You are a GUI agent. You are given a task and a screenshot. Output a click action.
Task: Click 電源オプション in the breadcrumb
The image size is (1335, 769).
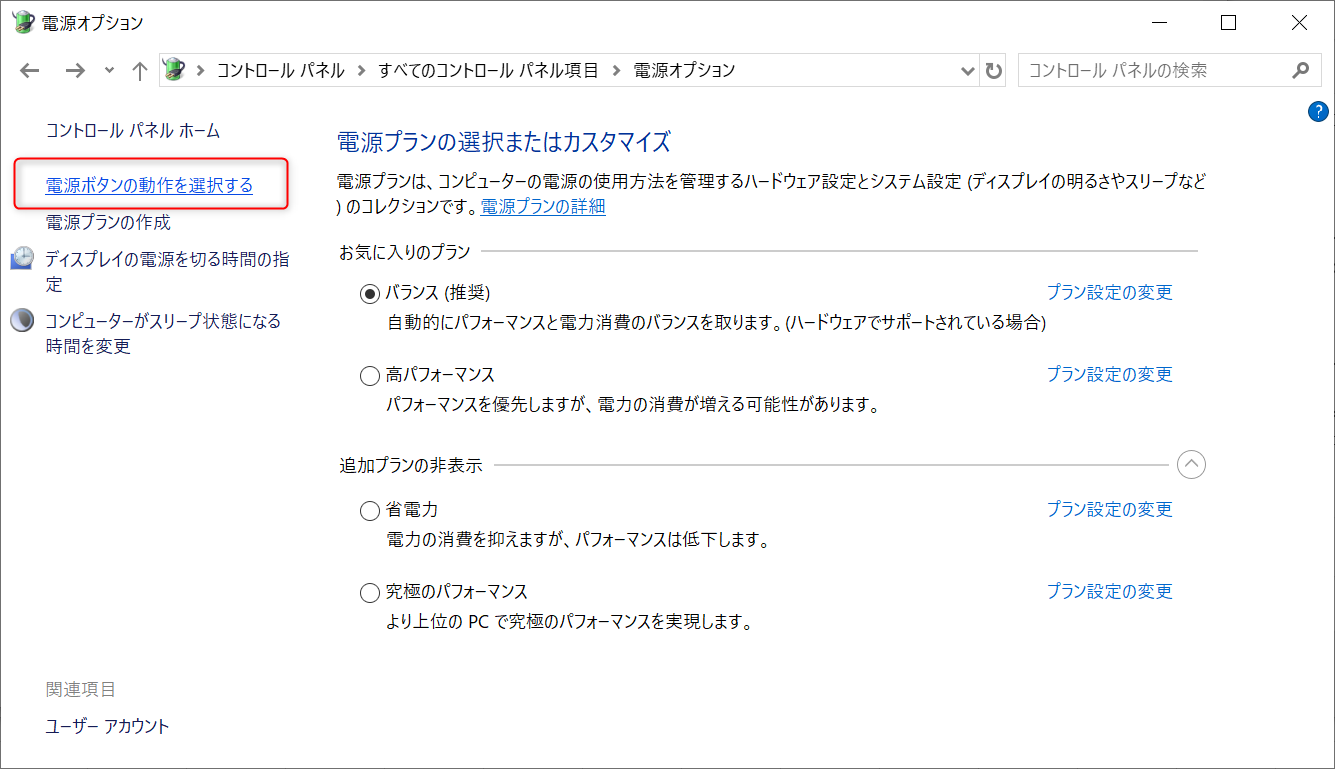tap(685, 70)
